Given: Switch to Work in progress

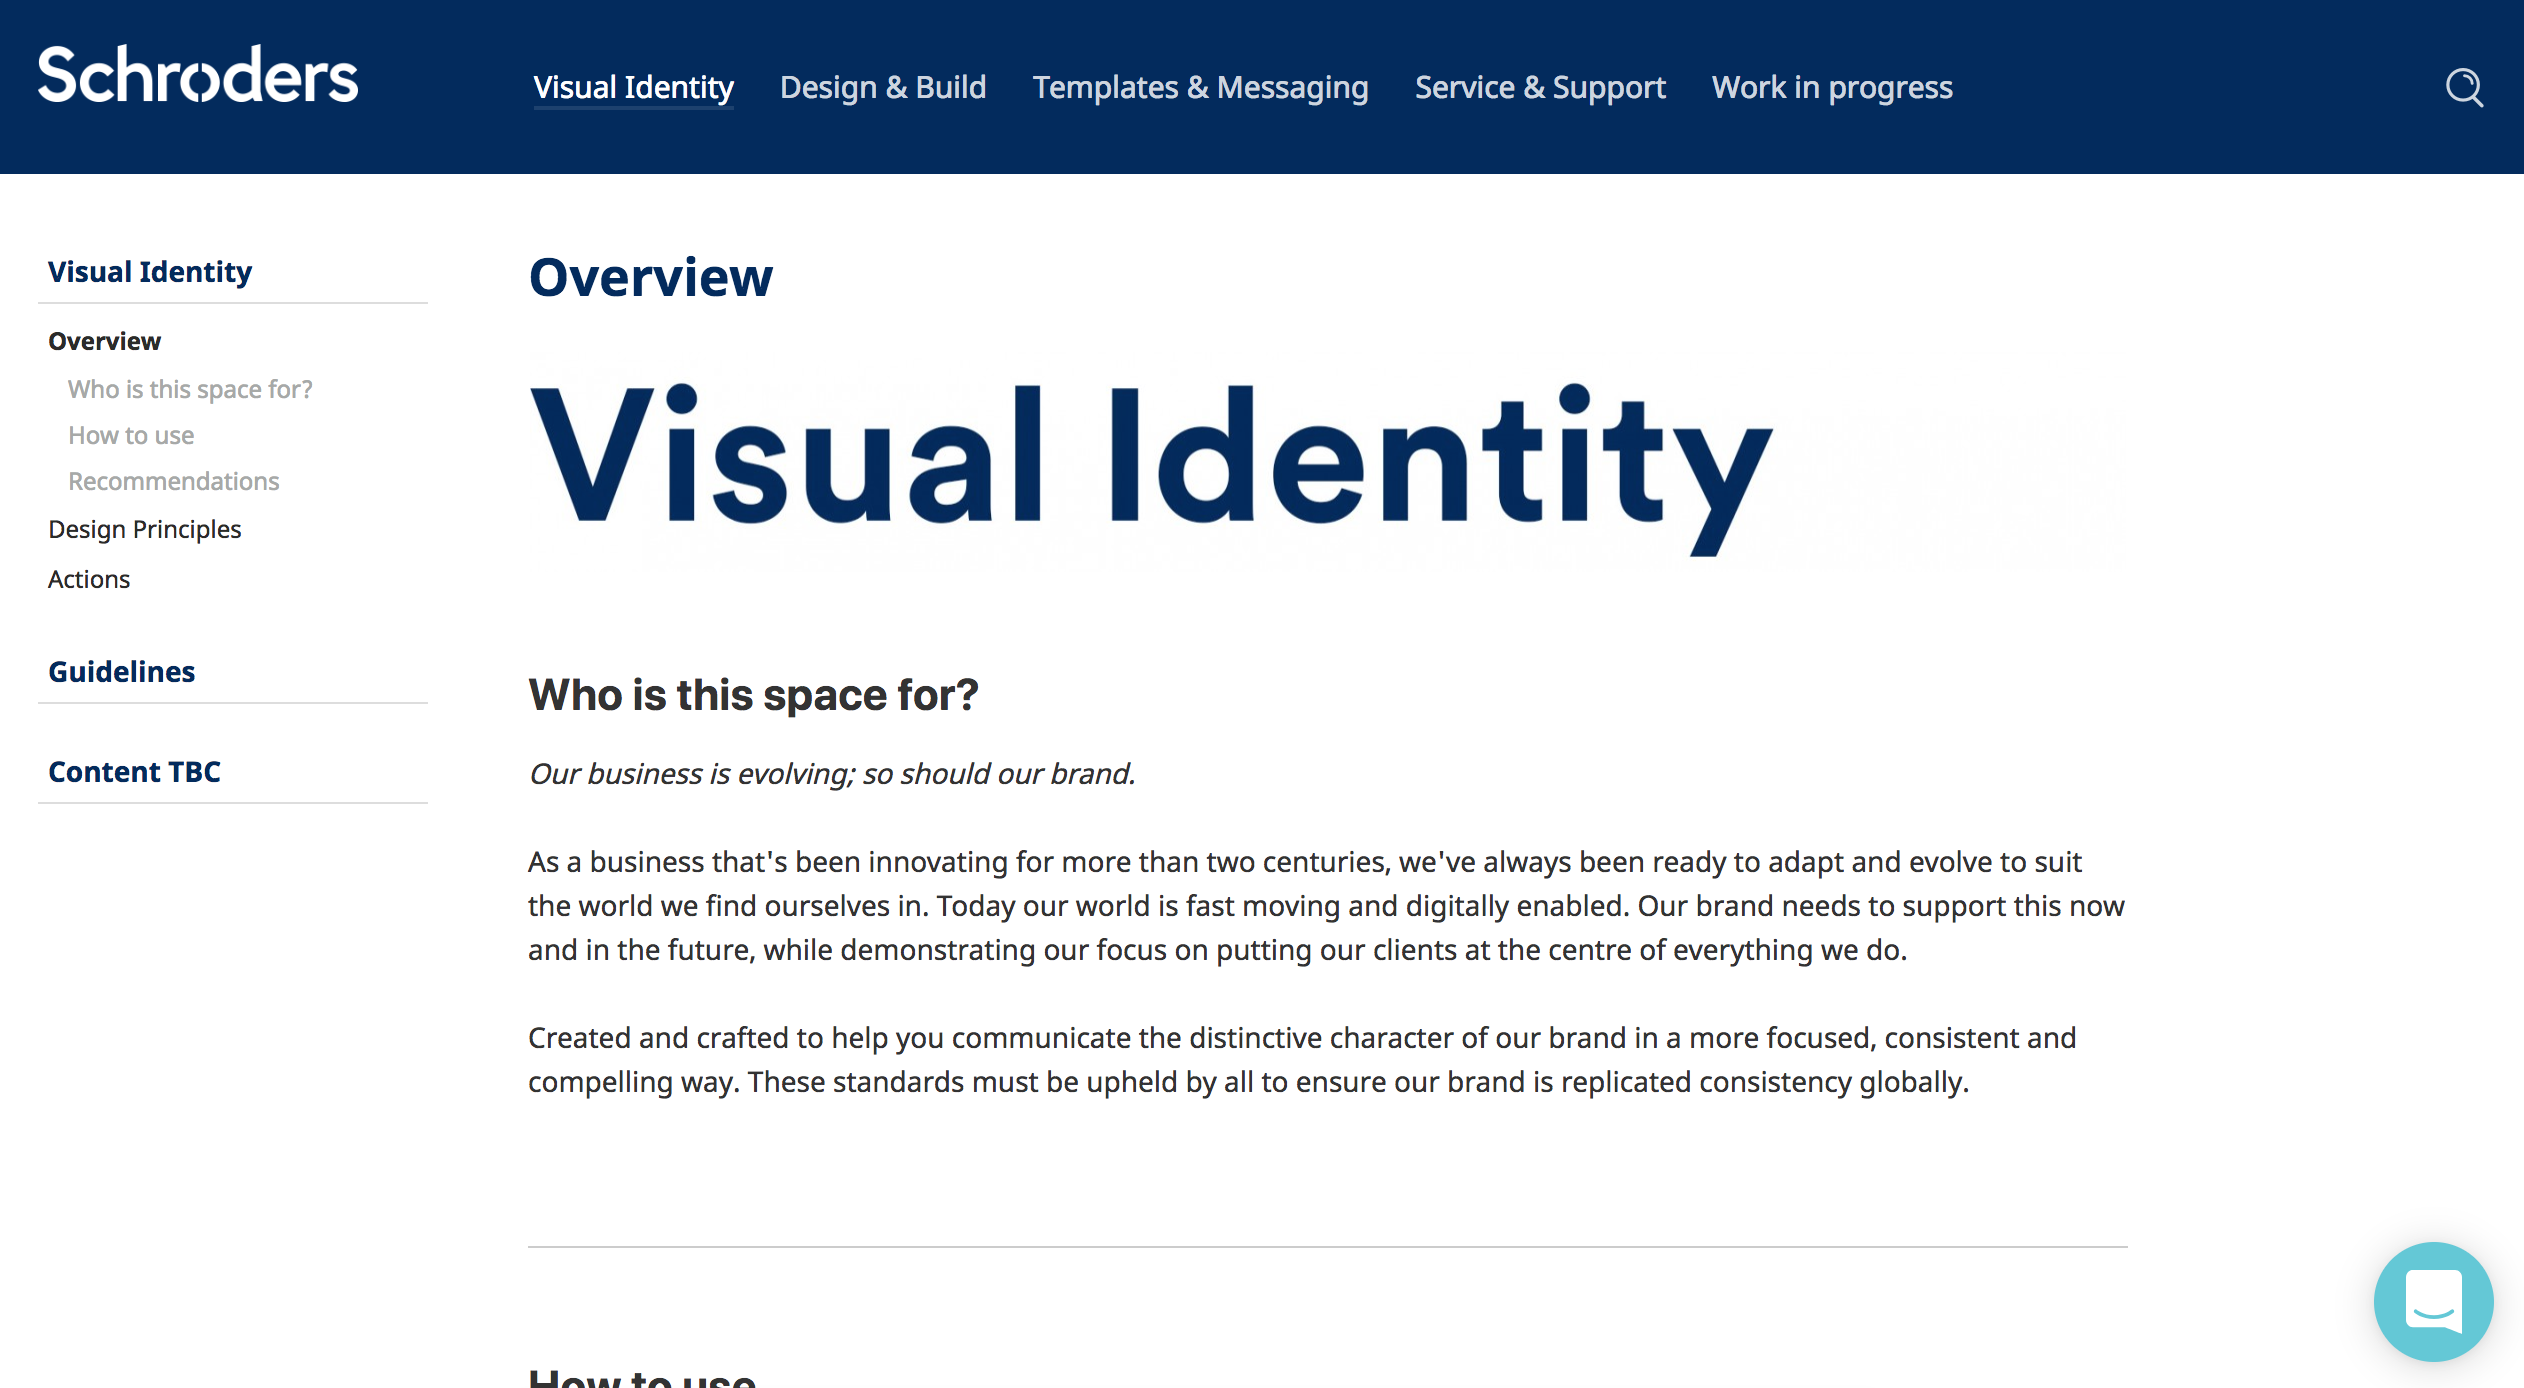Looking at the screenshot, I should click(1832, 88).
